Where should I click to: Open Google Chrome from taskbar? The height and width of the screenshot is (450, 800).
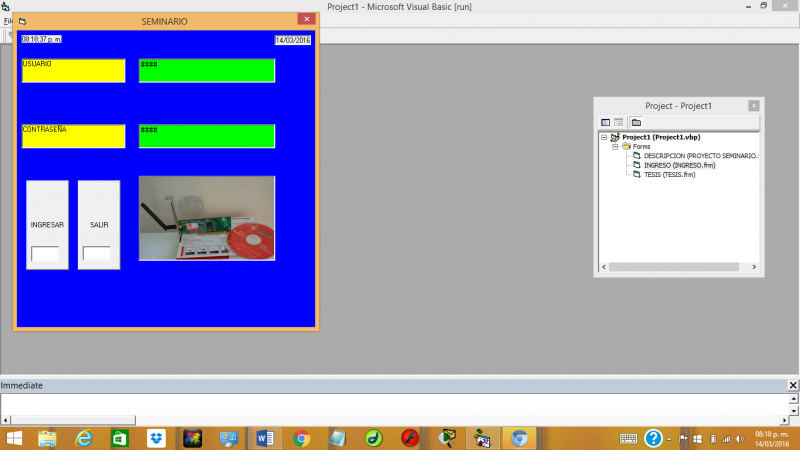click(x=302, y=438)
